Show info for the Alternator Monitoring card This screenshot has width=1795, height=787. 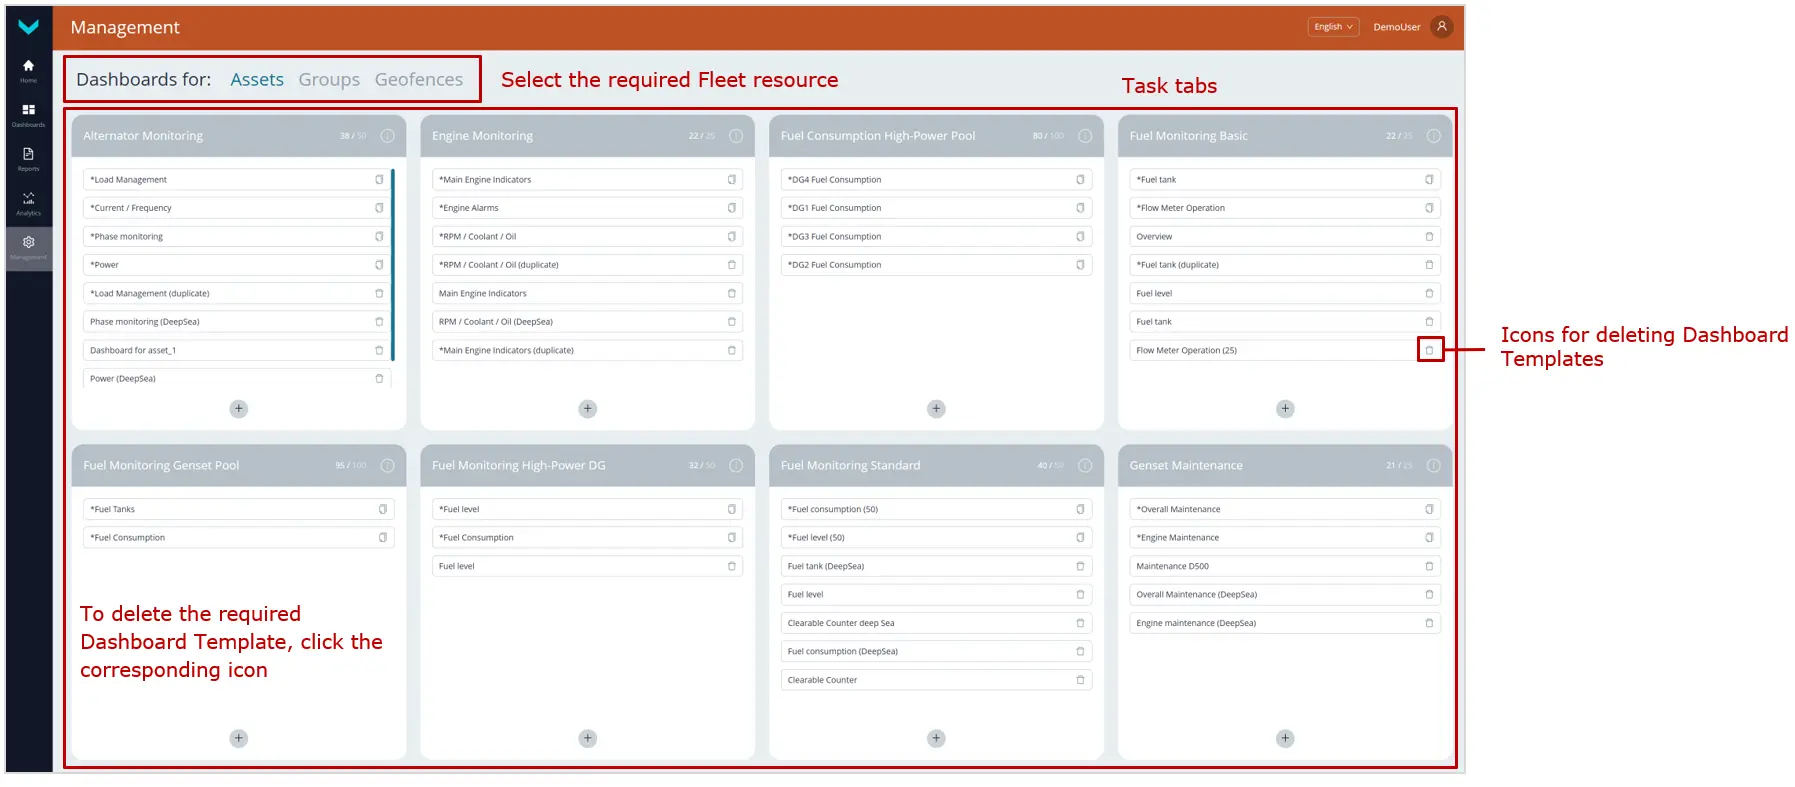(387, 136)
